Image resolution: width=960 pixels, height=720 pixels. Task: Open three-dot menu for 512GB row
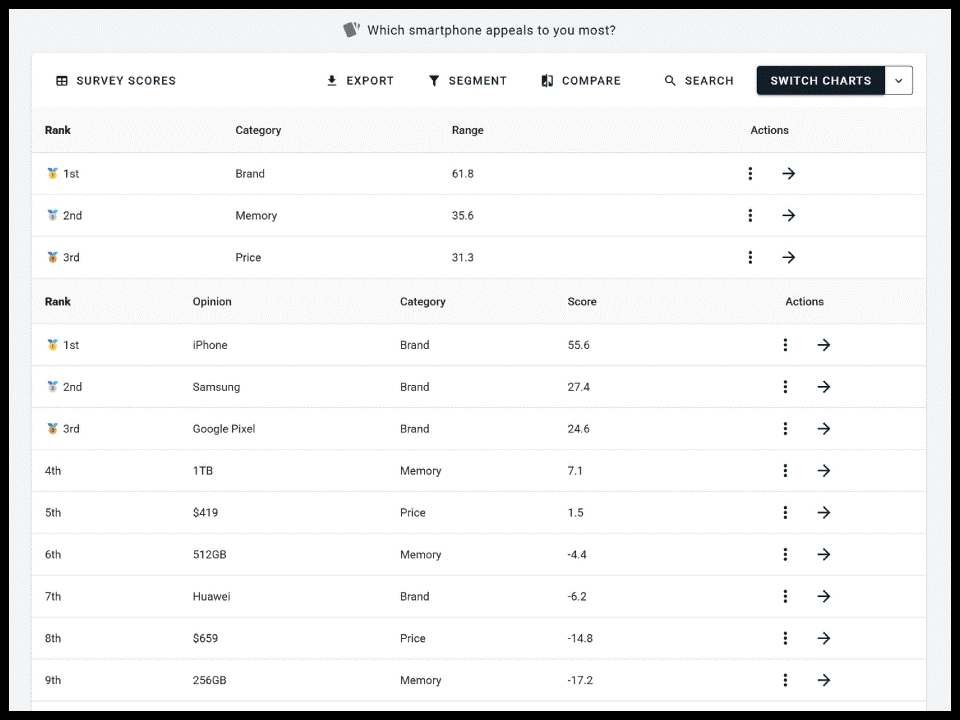pyautogui.click(x=785, y=554)
